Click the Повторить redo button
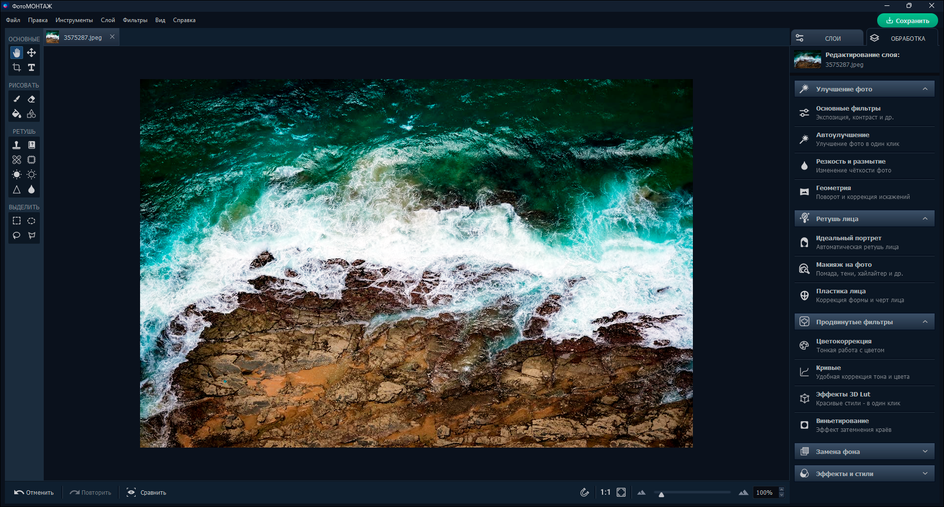944x507 pixels. pyautogui.click(x=90, y=493)
